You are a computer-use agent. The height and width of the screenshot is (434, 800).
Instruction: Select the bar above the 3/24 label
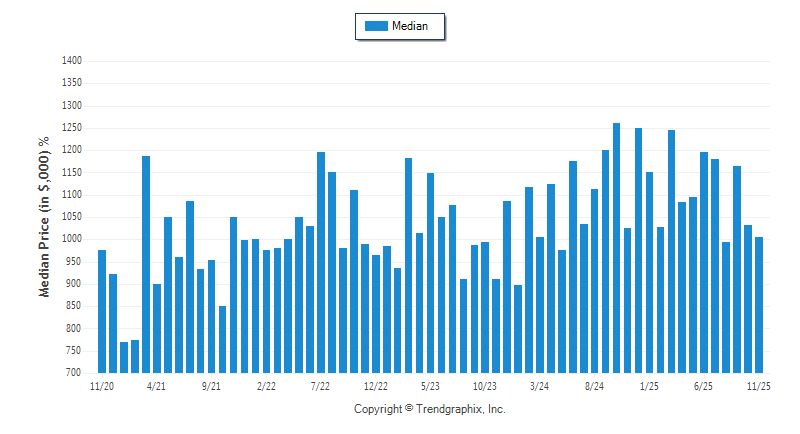pyautogui.click(x=540, y=305)
